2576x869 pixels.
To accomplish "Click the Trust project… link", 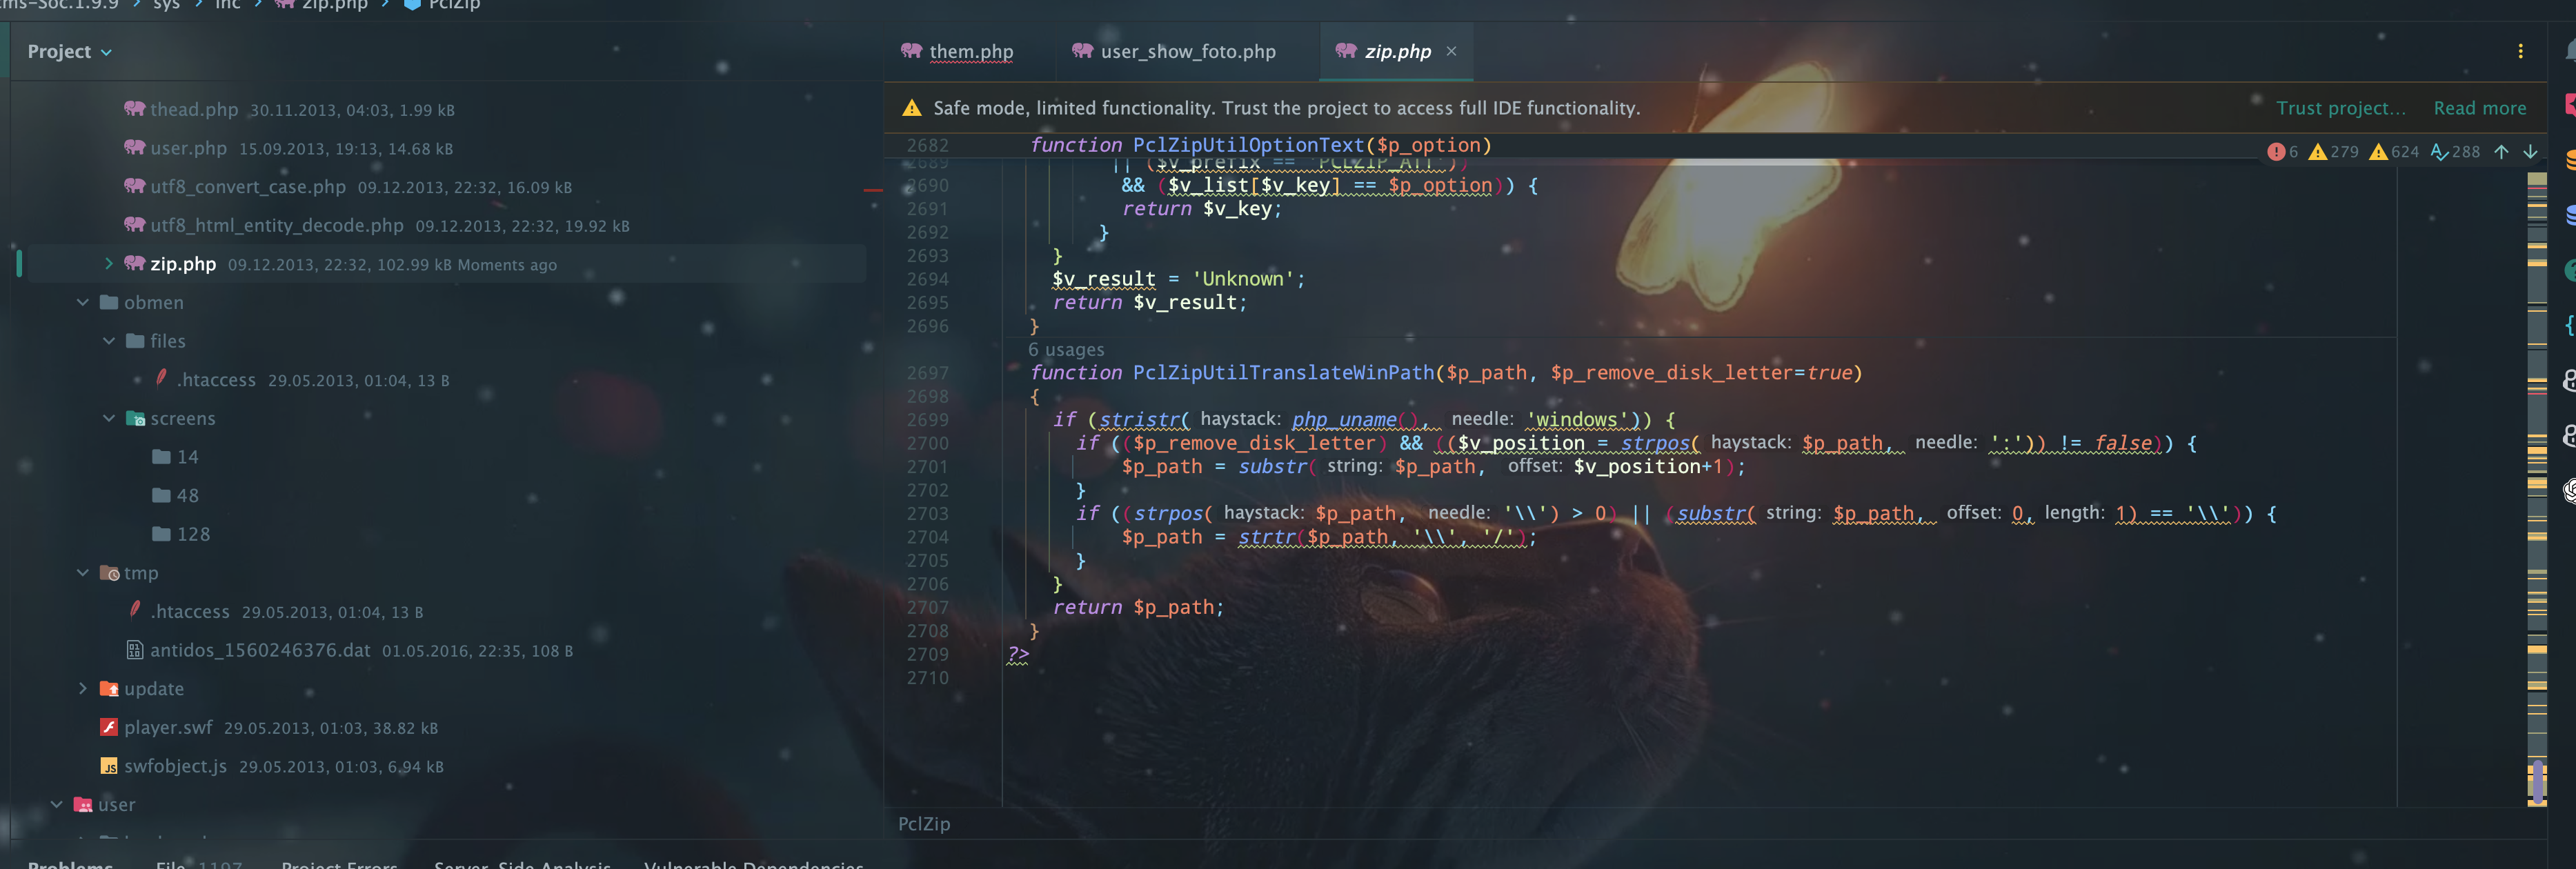I will (2340, 108).
